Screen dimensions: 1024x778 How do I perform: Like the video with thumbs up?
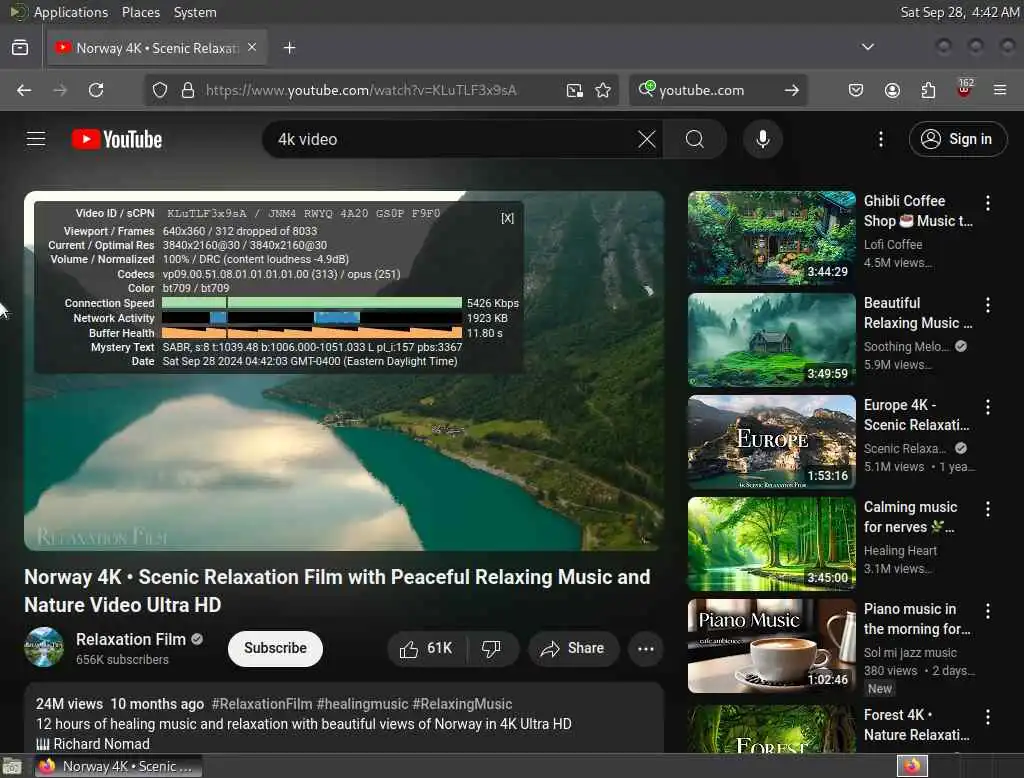coord(426,649)
